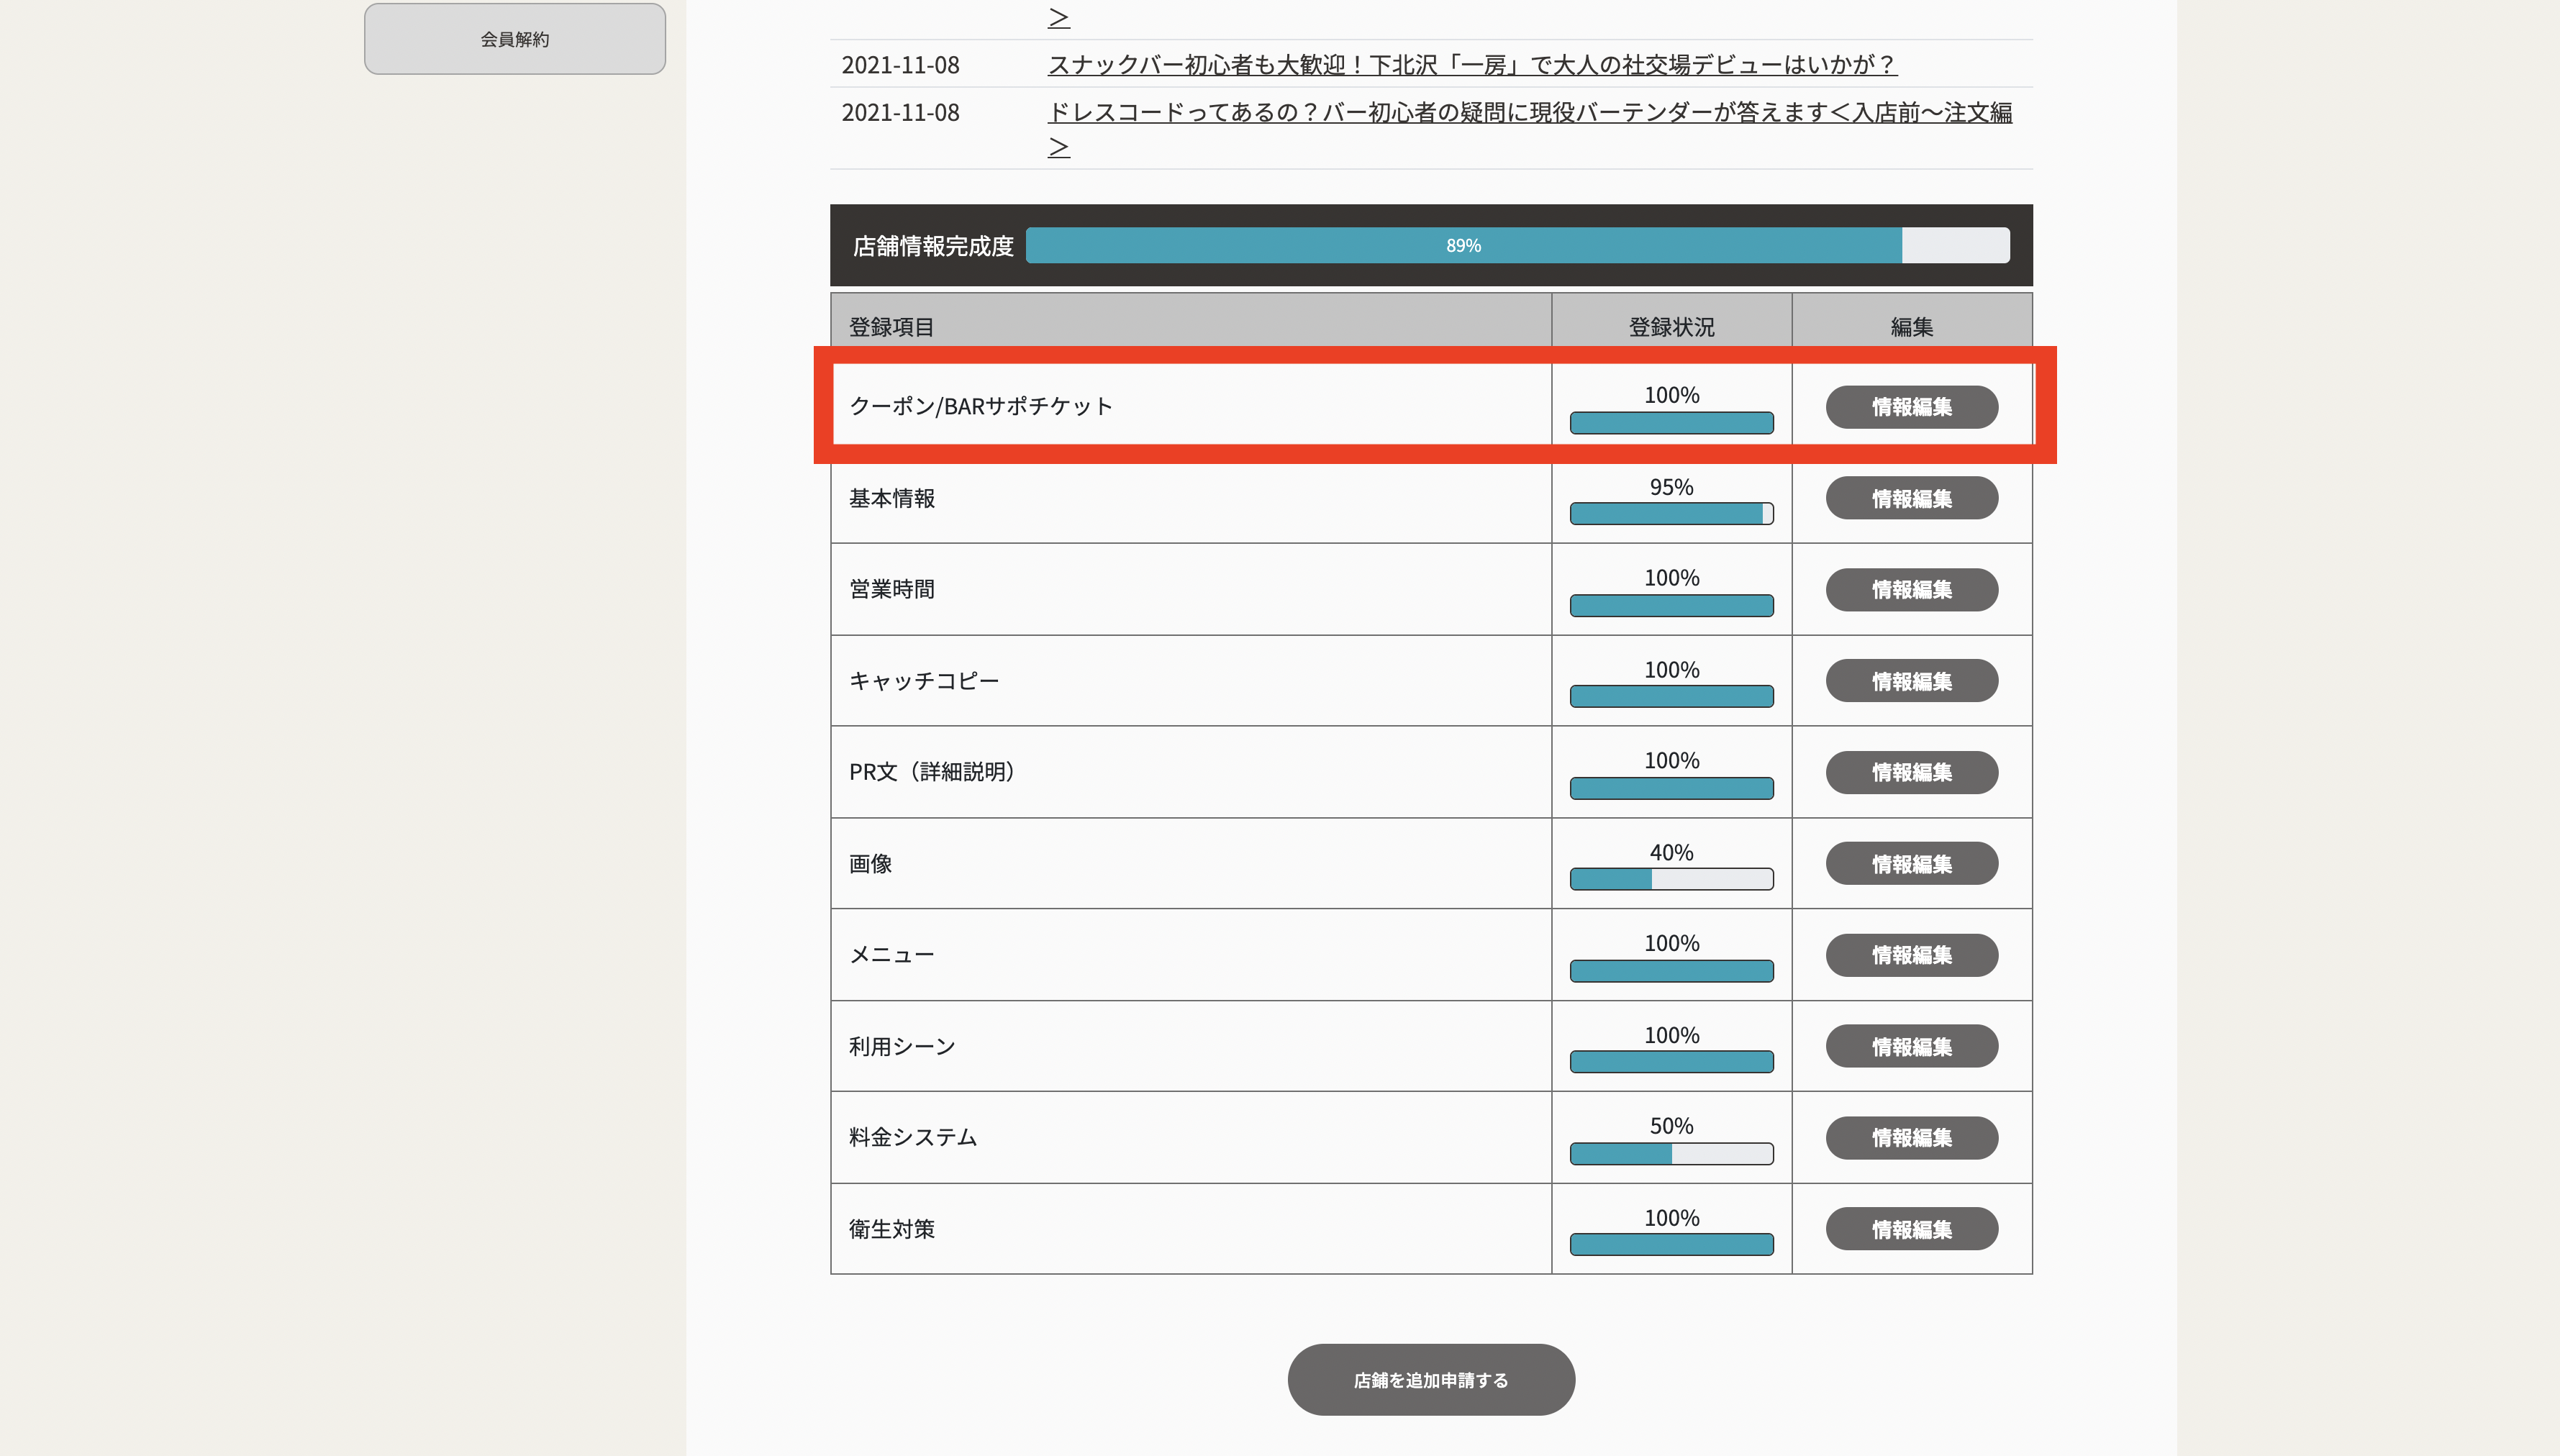Click the 89% 店舗情報完成度 progress bar
The height and width of the screenshot is (1456, 2560).
coord(1517,245)
